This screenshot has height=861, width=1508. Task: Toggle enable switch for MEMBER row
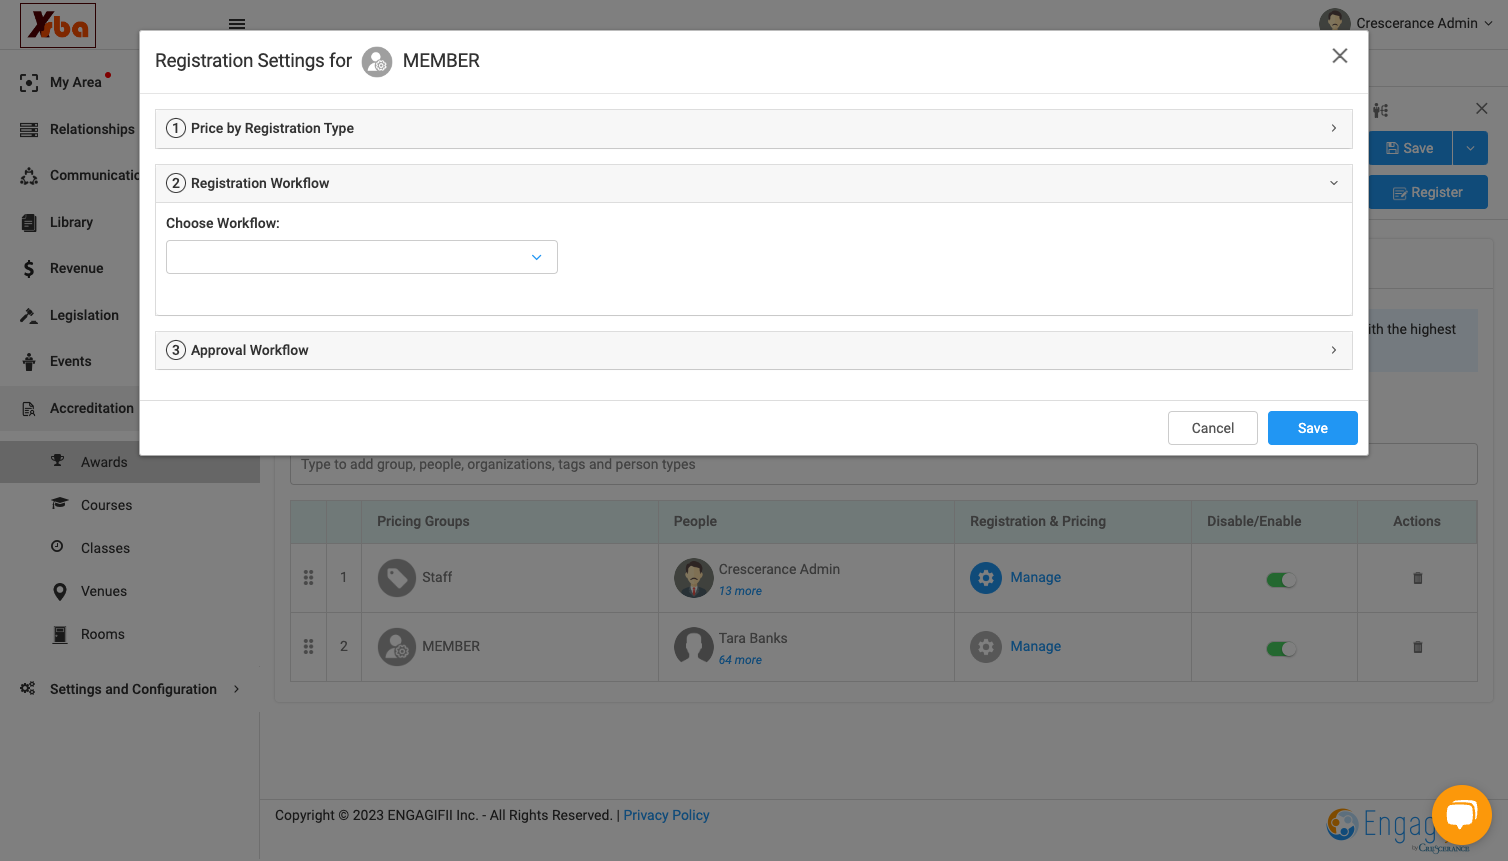[x=1281, y=649]
